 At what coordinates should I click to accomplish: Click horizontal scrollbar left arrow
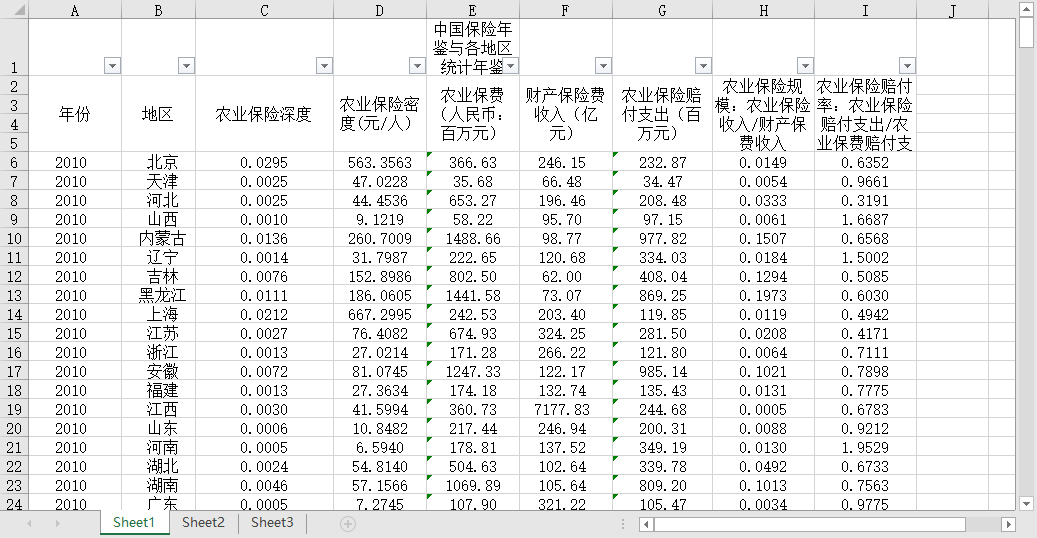coord(646,525)
